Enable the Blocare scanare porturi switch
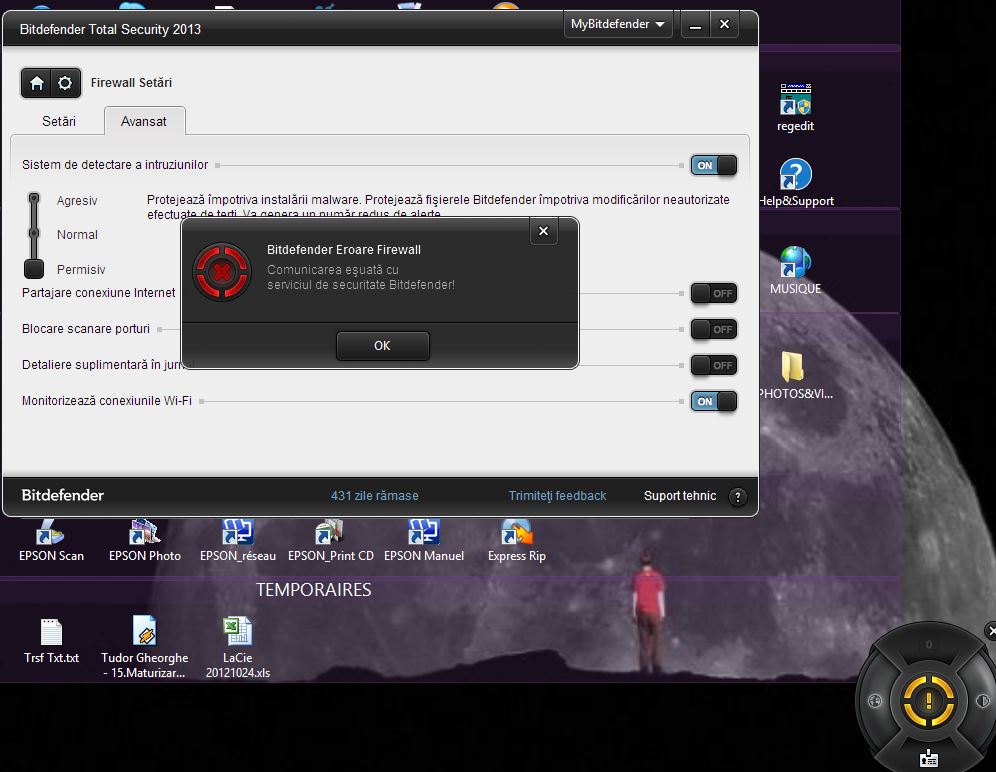 [714, 329]
